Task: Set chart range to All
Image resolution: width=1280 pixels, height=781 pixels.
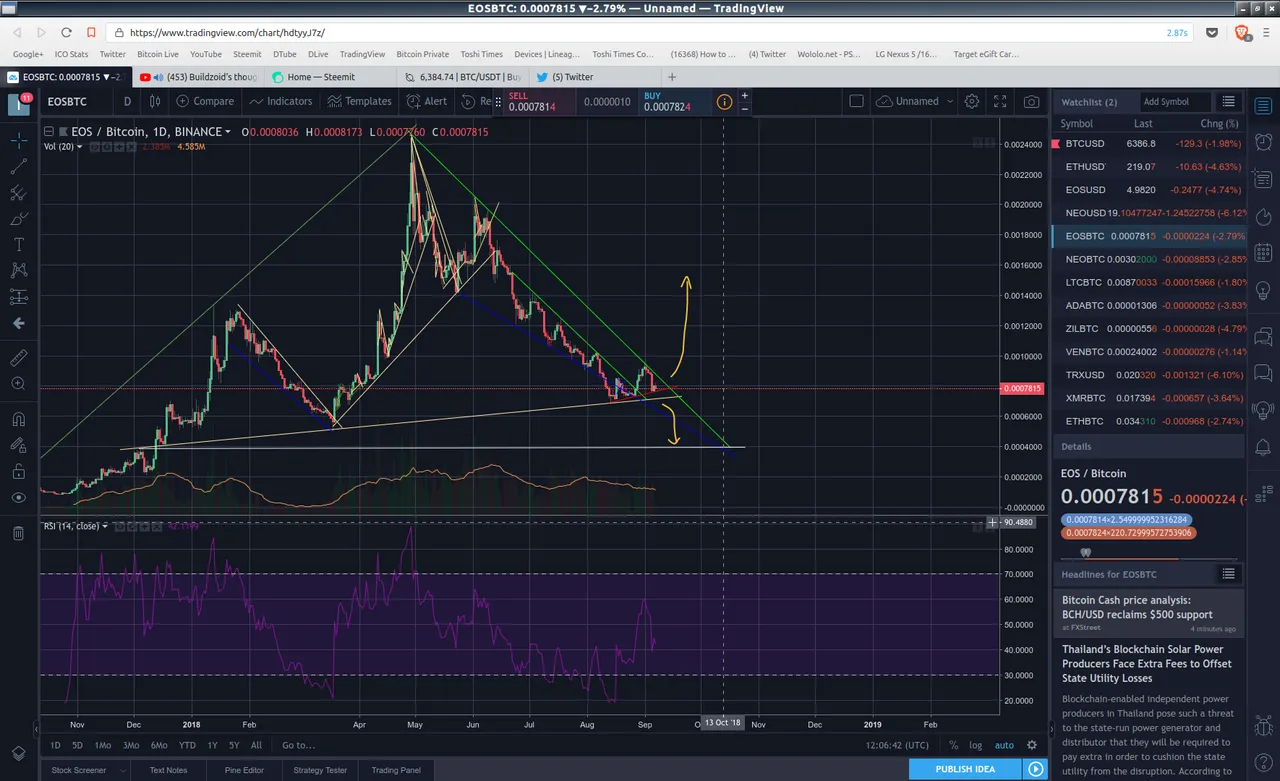Action: 257,745
